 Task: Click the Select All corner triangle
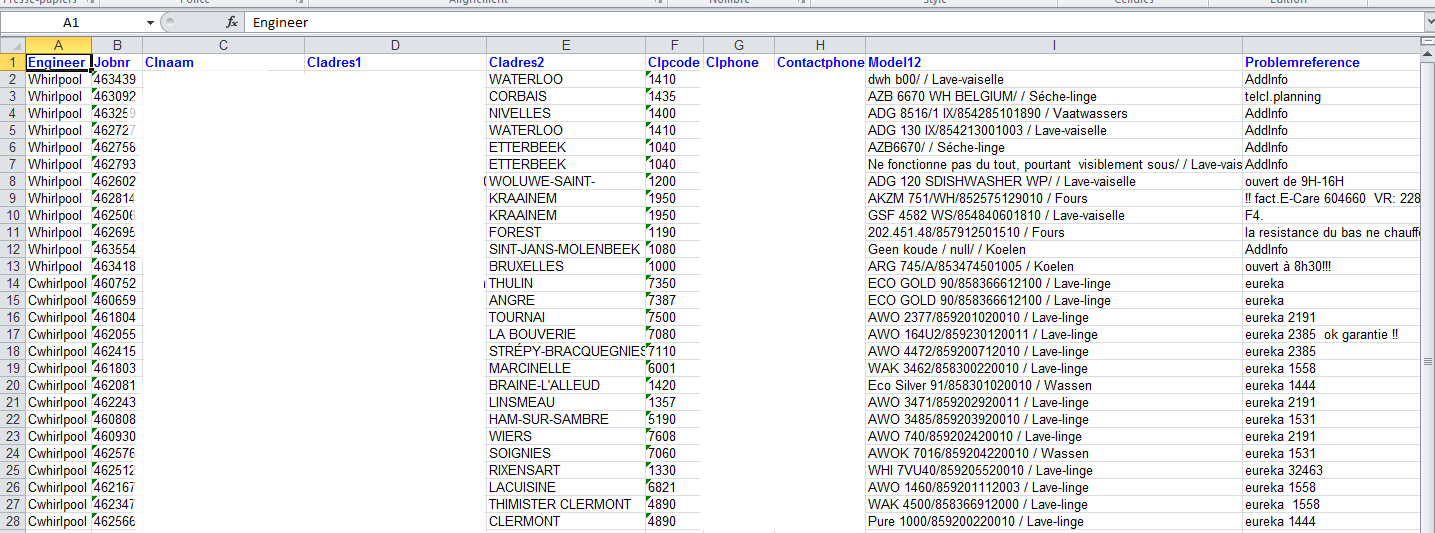point(12,45)
